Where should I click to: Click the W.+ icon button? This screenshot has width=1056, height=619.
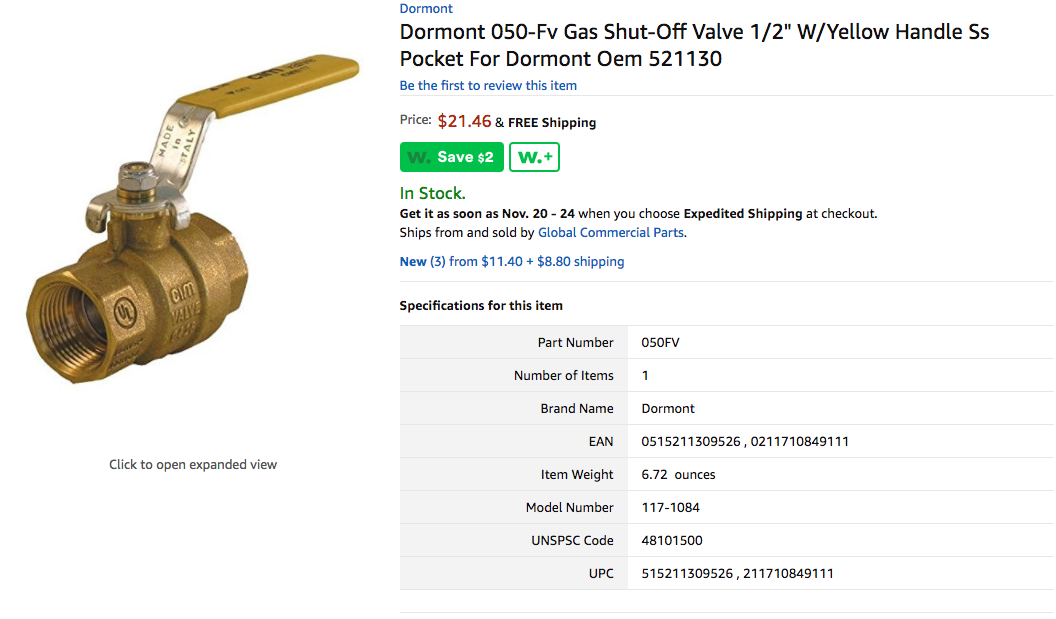(x=534, y=157)
